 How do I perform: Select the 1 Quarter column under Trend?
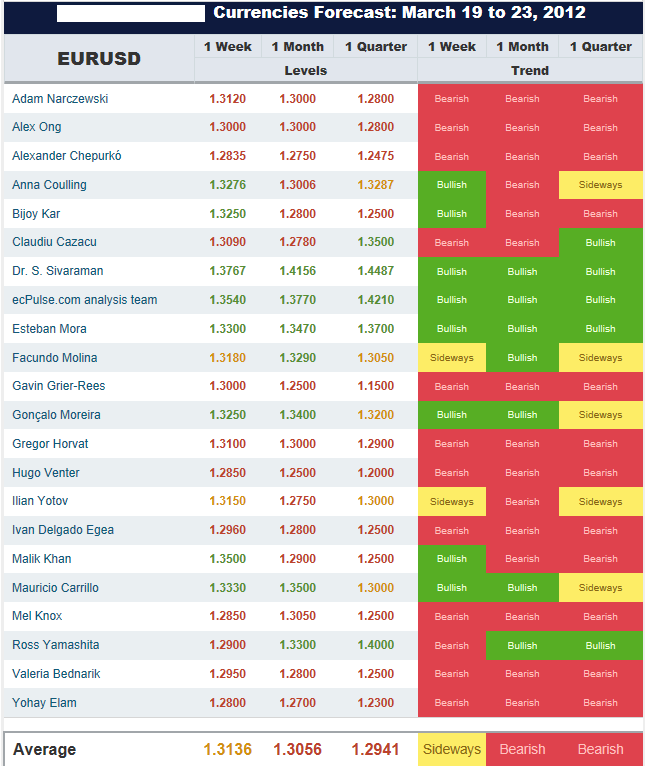pyautogui.click(x=601, y=47)
